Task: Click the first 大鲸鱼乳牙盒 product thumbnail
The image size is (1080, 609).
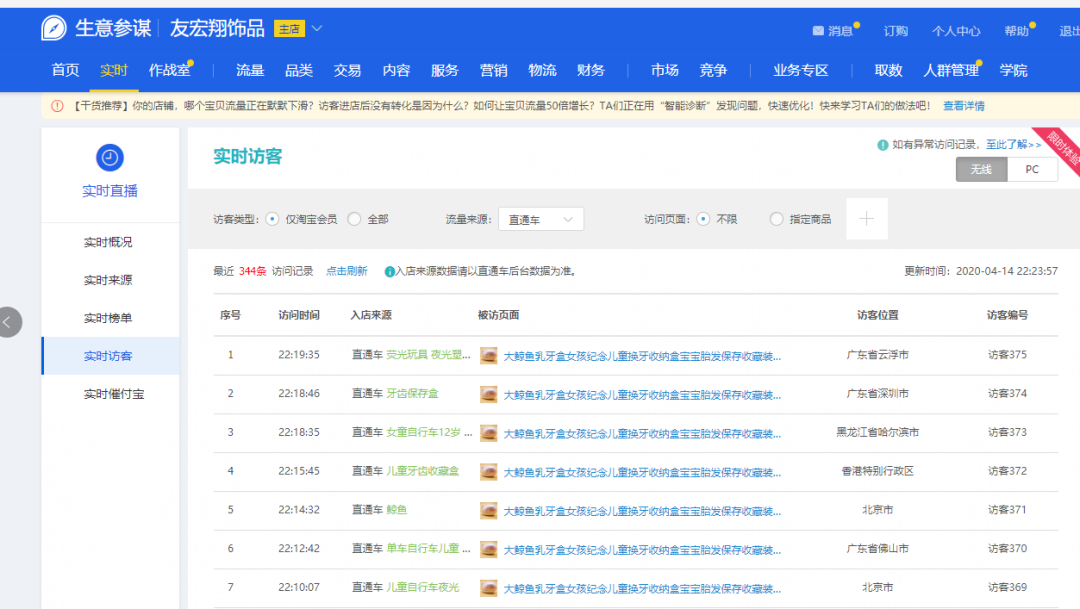Action: click(x=487, y=354)
